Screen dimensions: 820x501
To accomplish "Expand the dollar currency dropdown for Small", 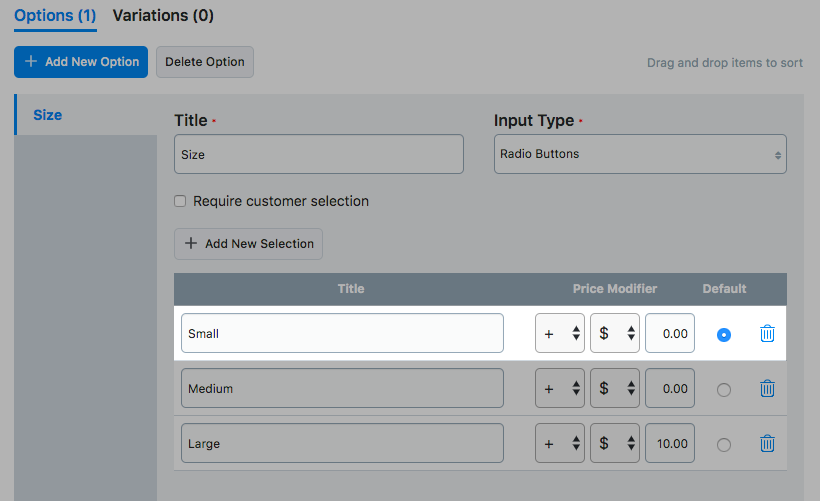I will (x=615, y=334).
